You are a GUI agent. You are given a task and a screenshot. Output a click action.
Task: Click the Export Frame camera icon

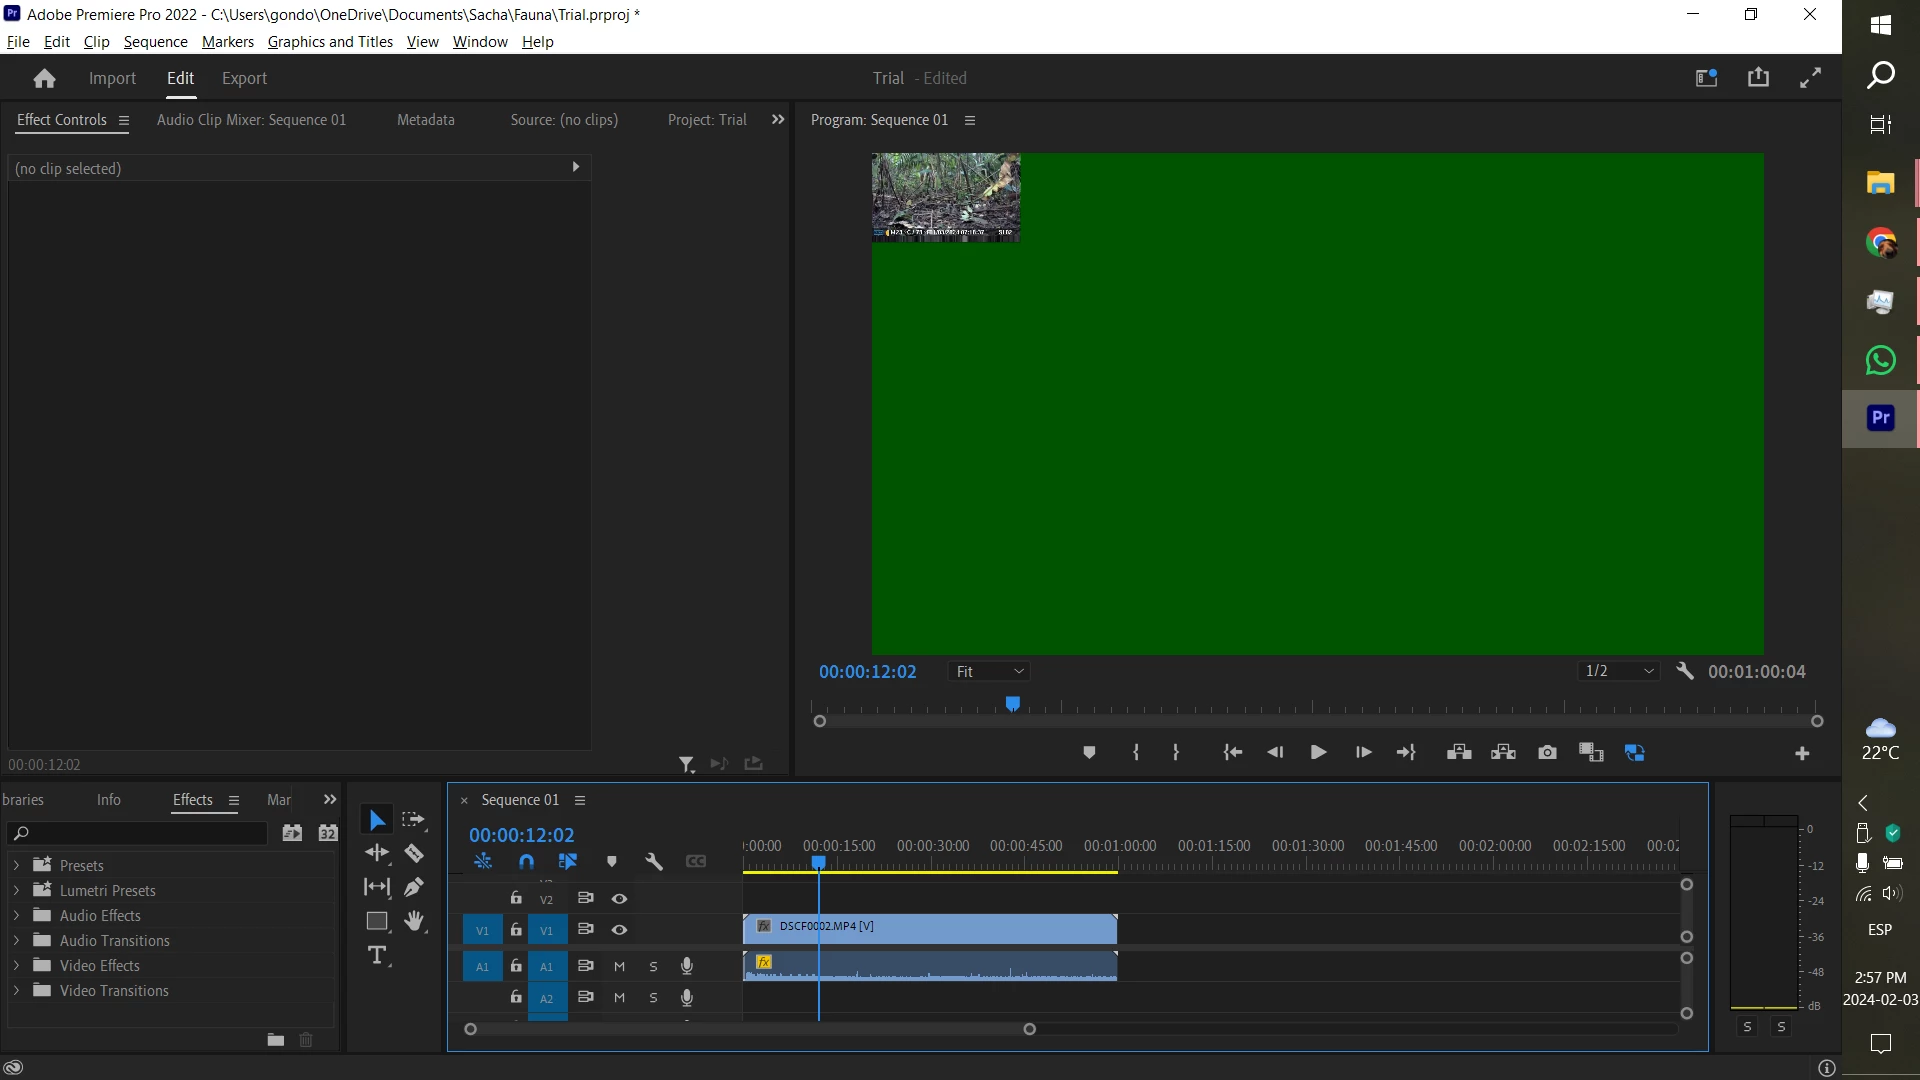point(1547,753)
